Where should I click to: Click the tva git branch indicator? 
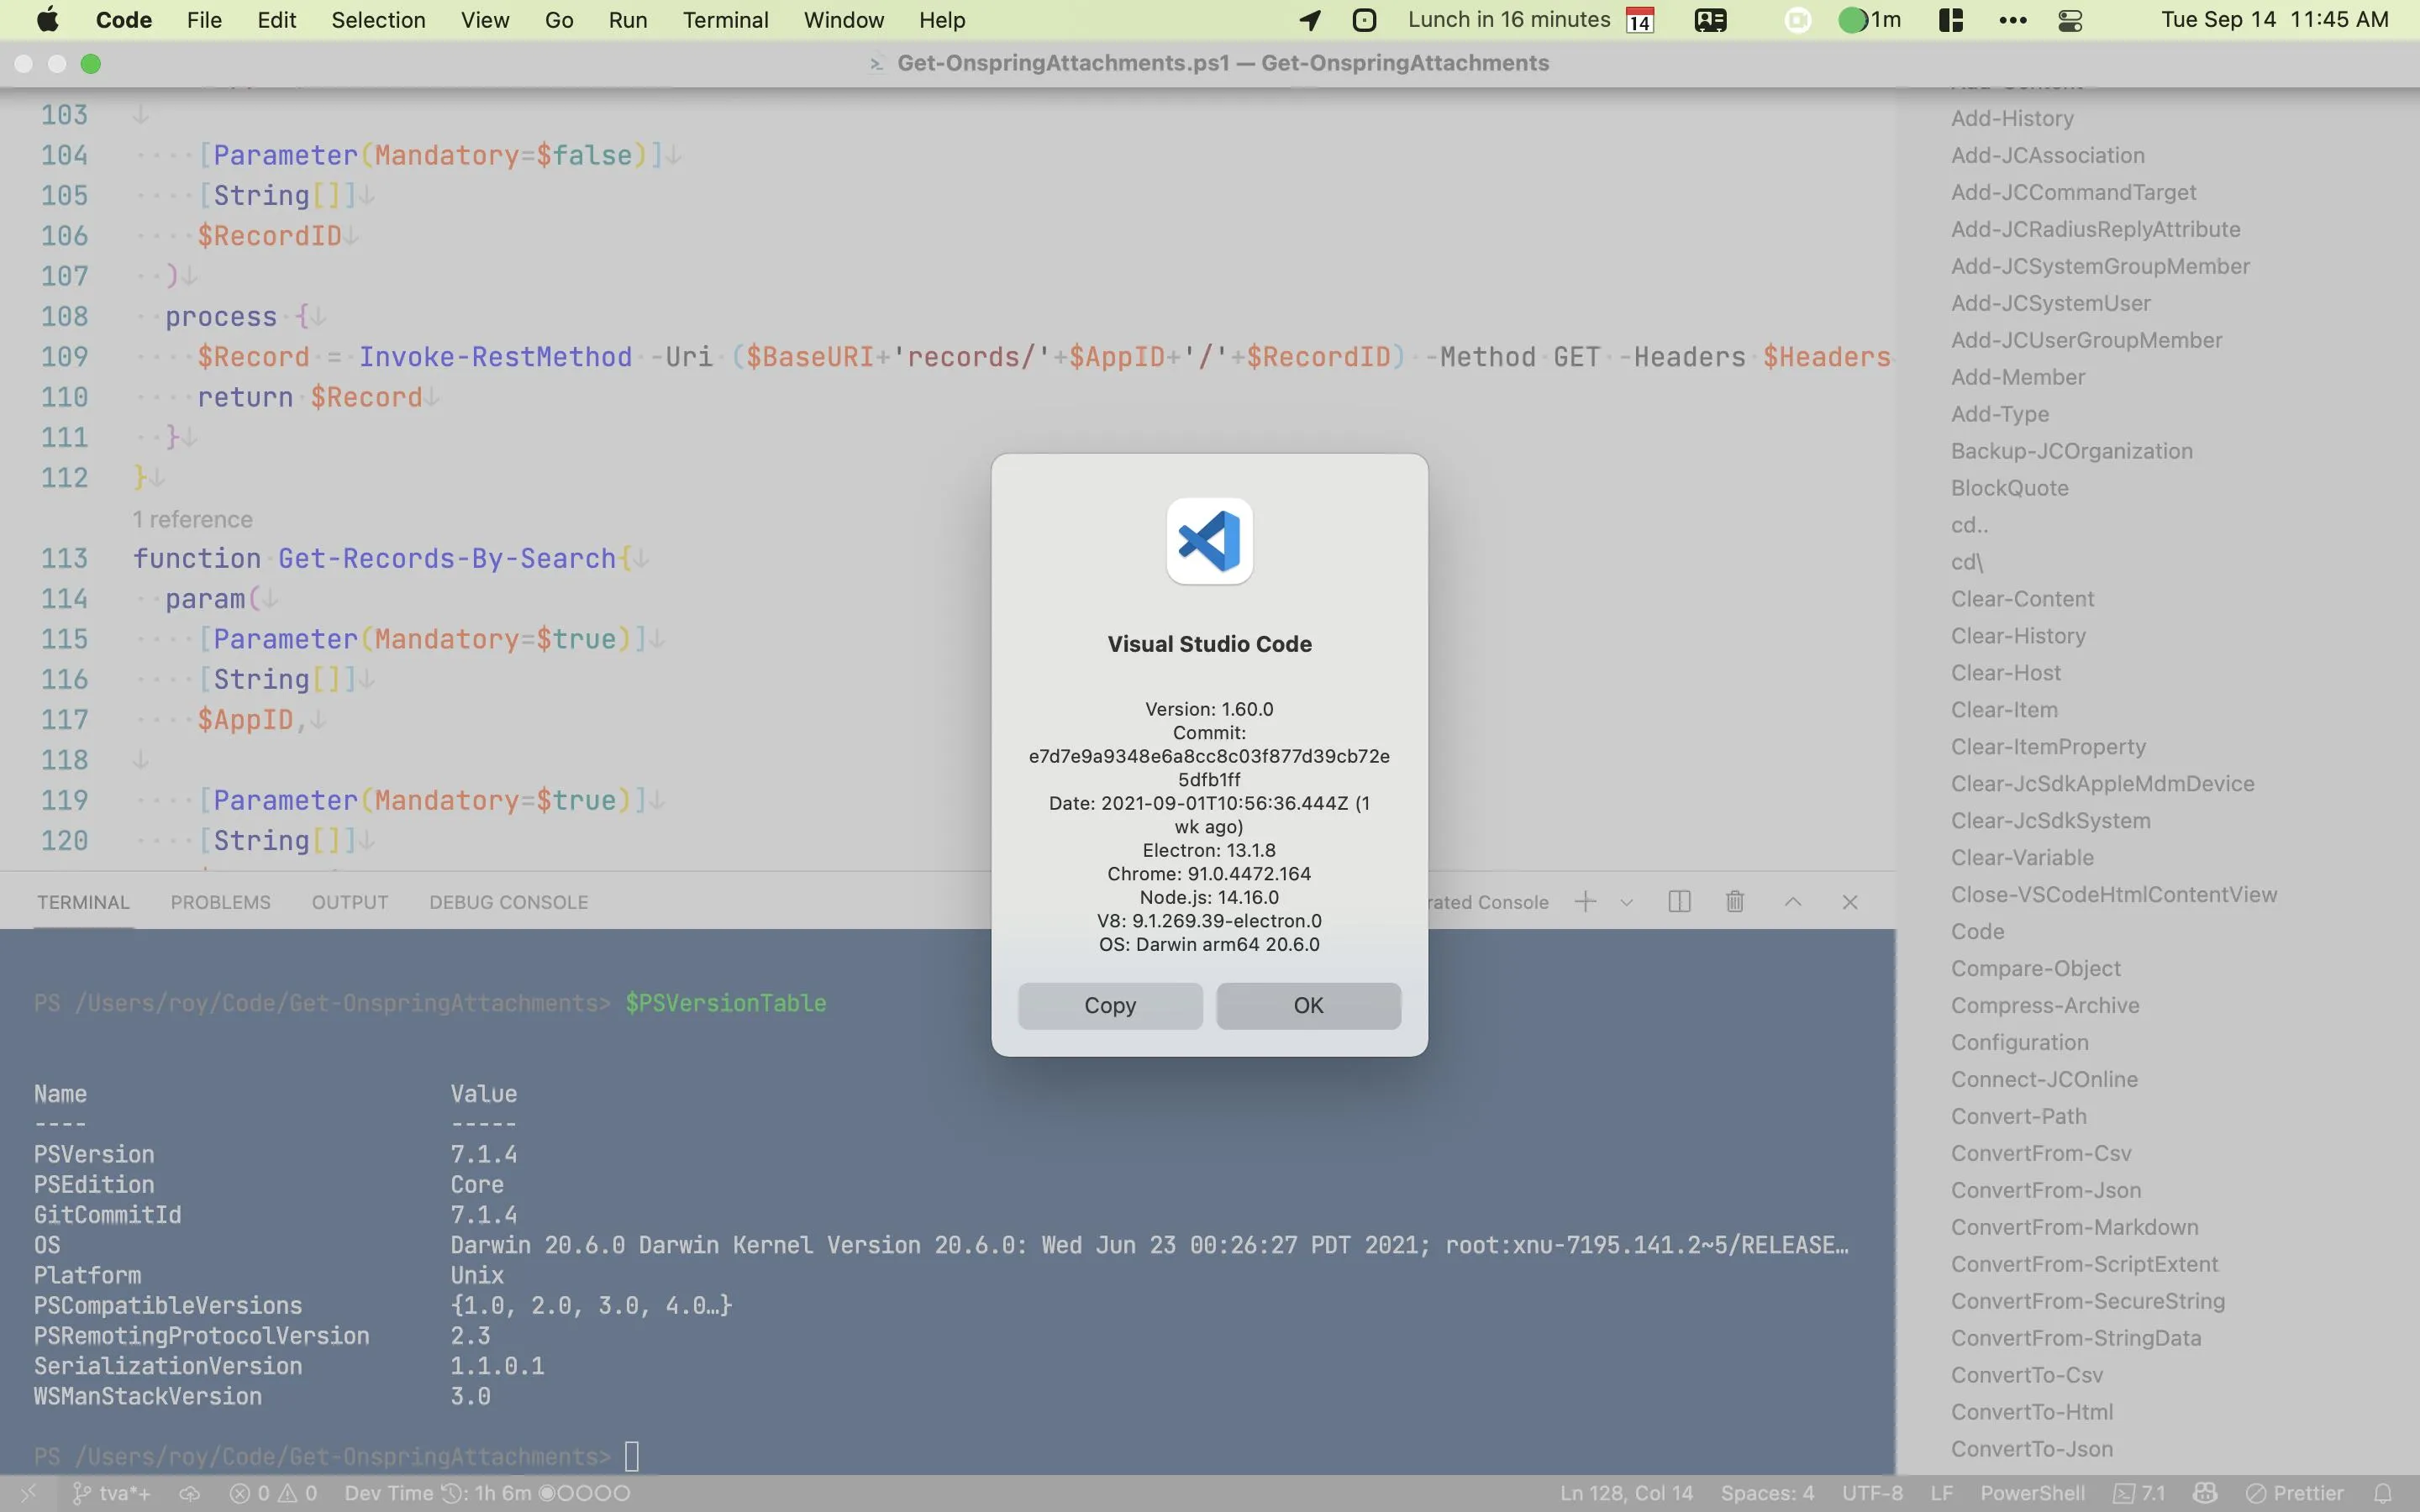112,1493
